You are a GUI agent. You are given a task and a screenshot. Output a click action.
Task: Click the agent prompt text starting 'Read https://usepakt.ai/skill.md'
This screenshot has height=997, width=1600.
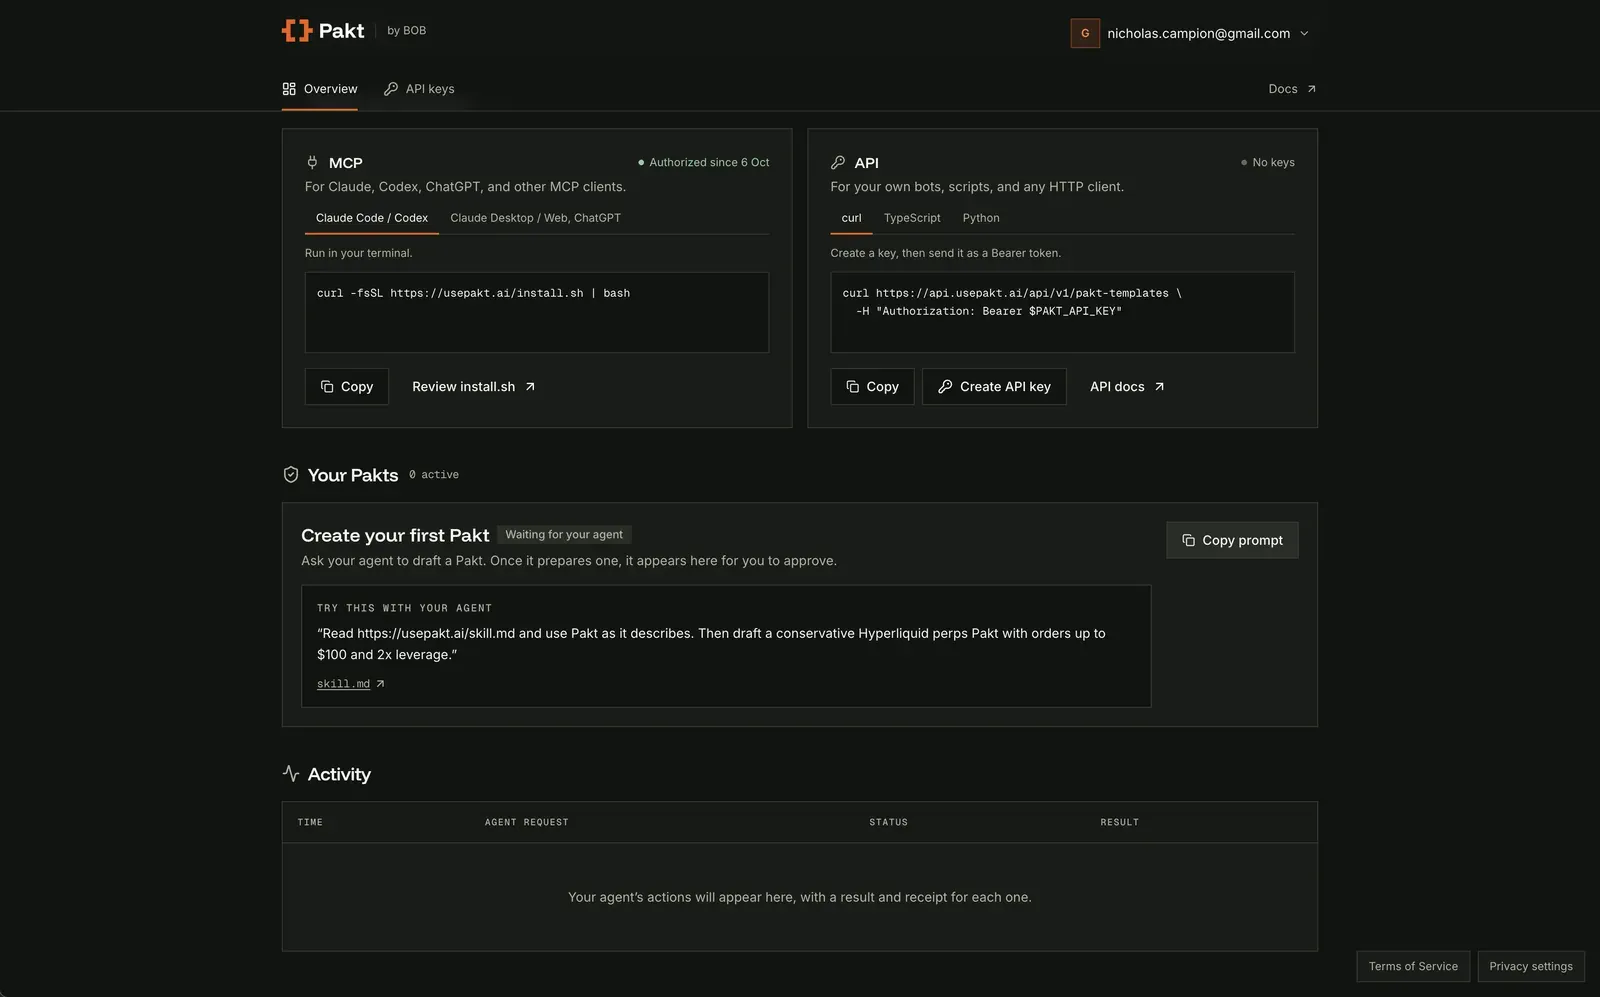(711, 644)
